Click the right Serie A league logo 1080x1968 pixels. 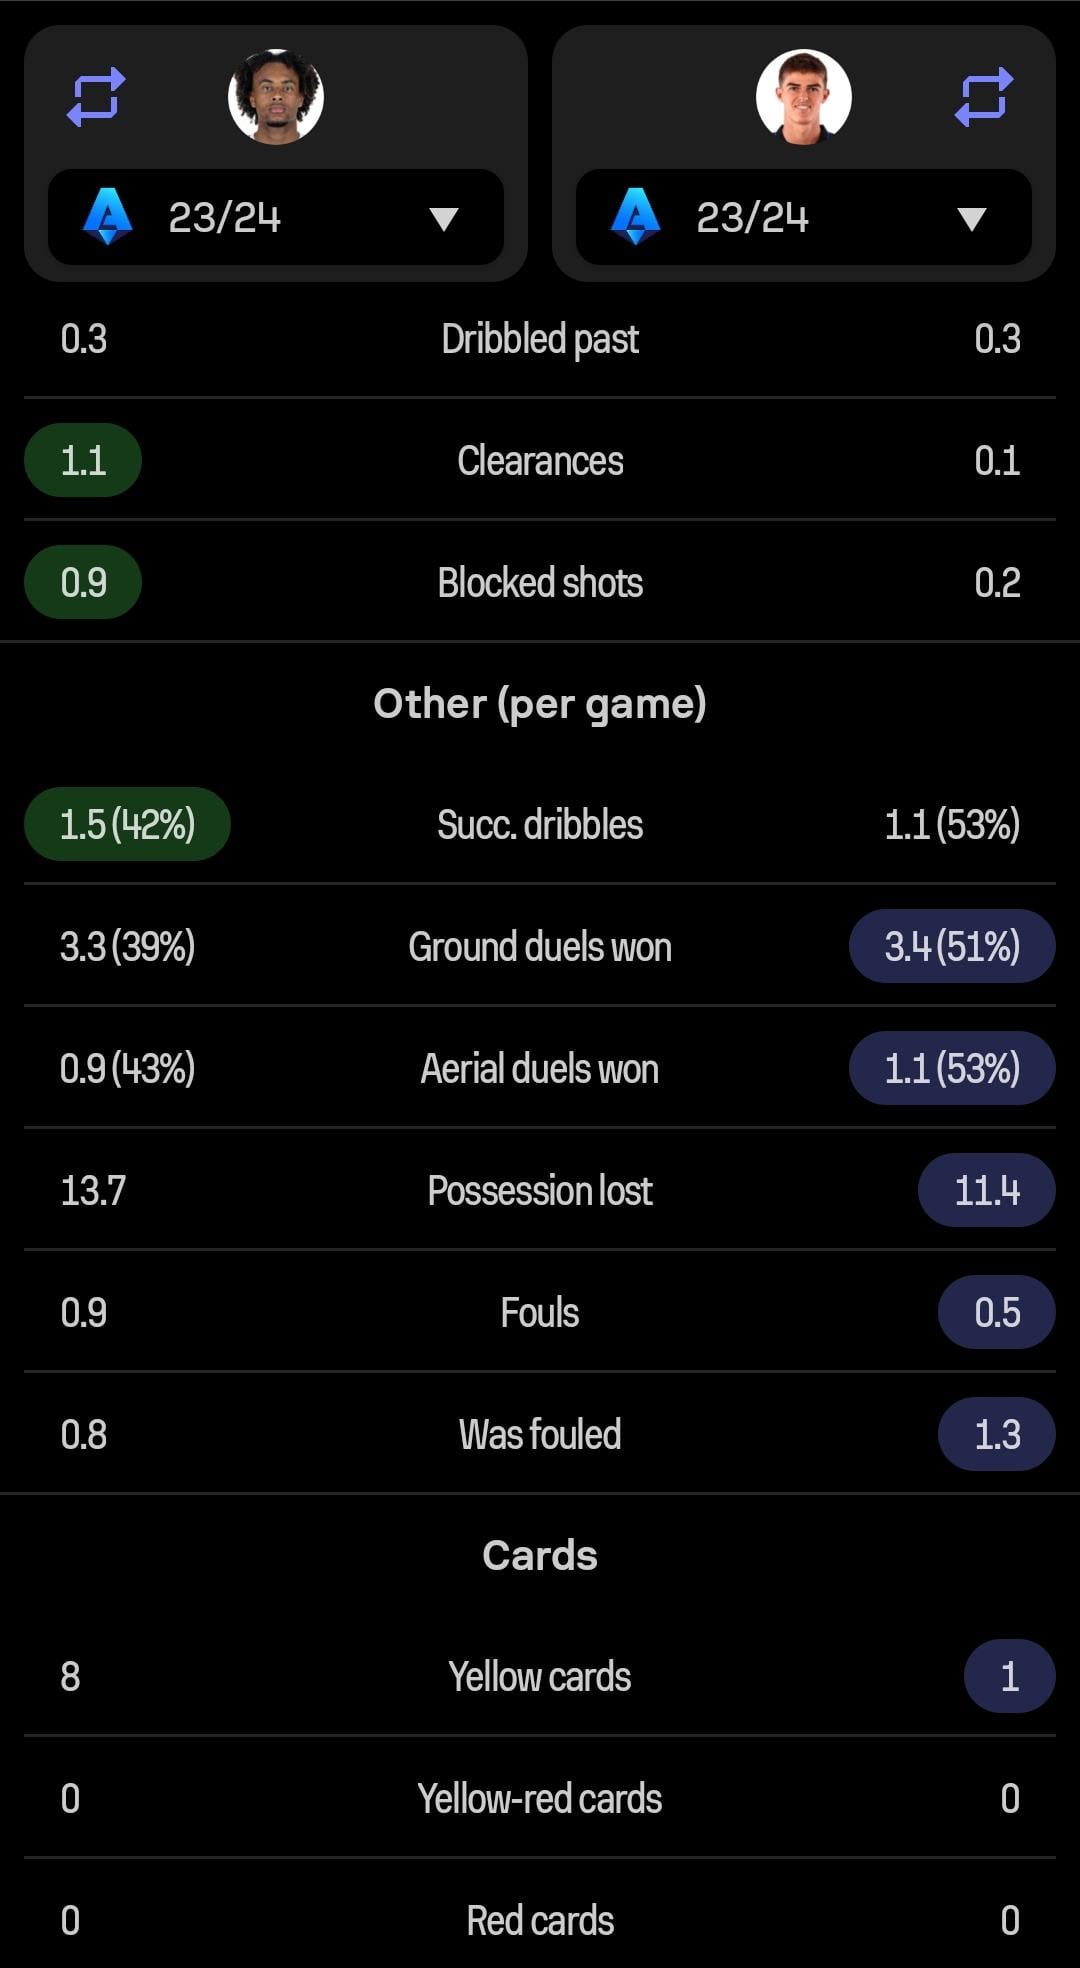[x=636, y=217]
